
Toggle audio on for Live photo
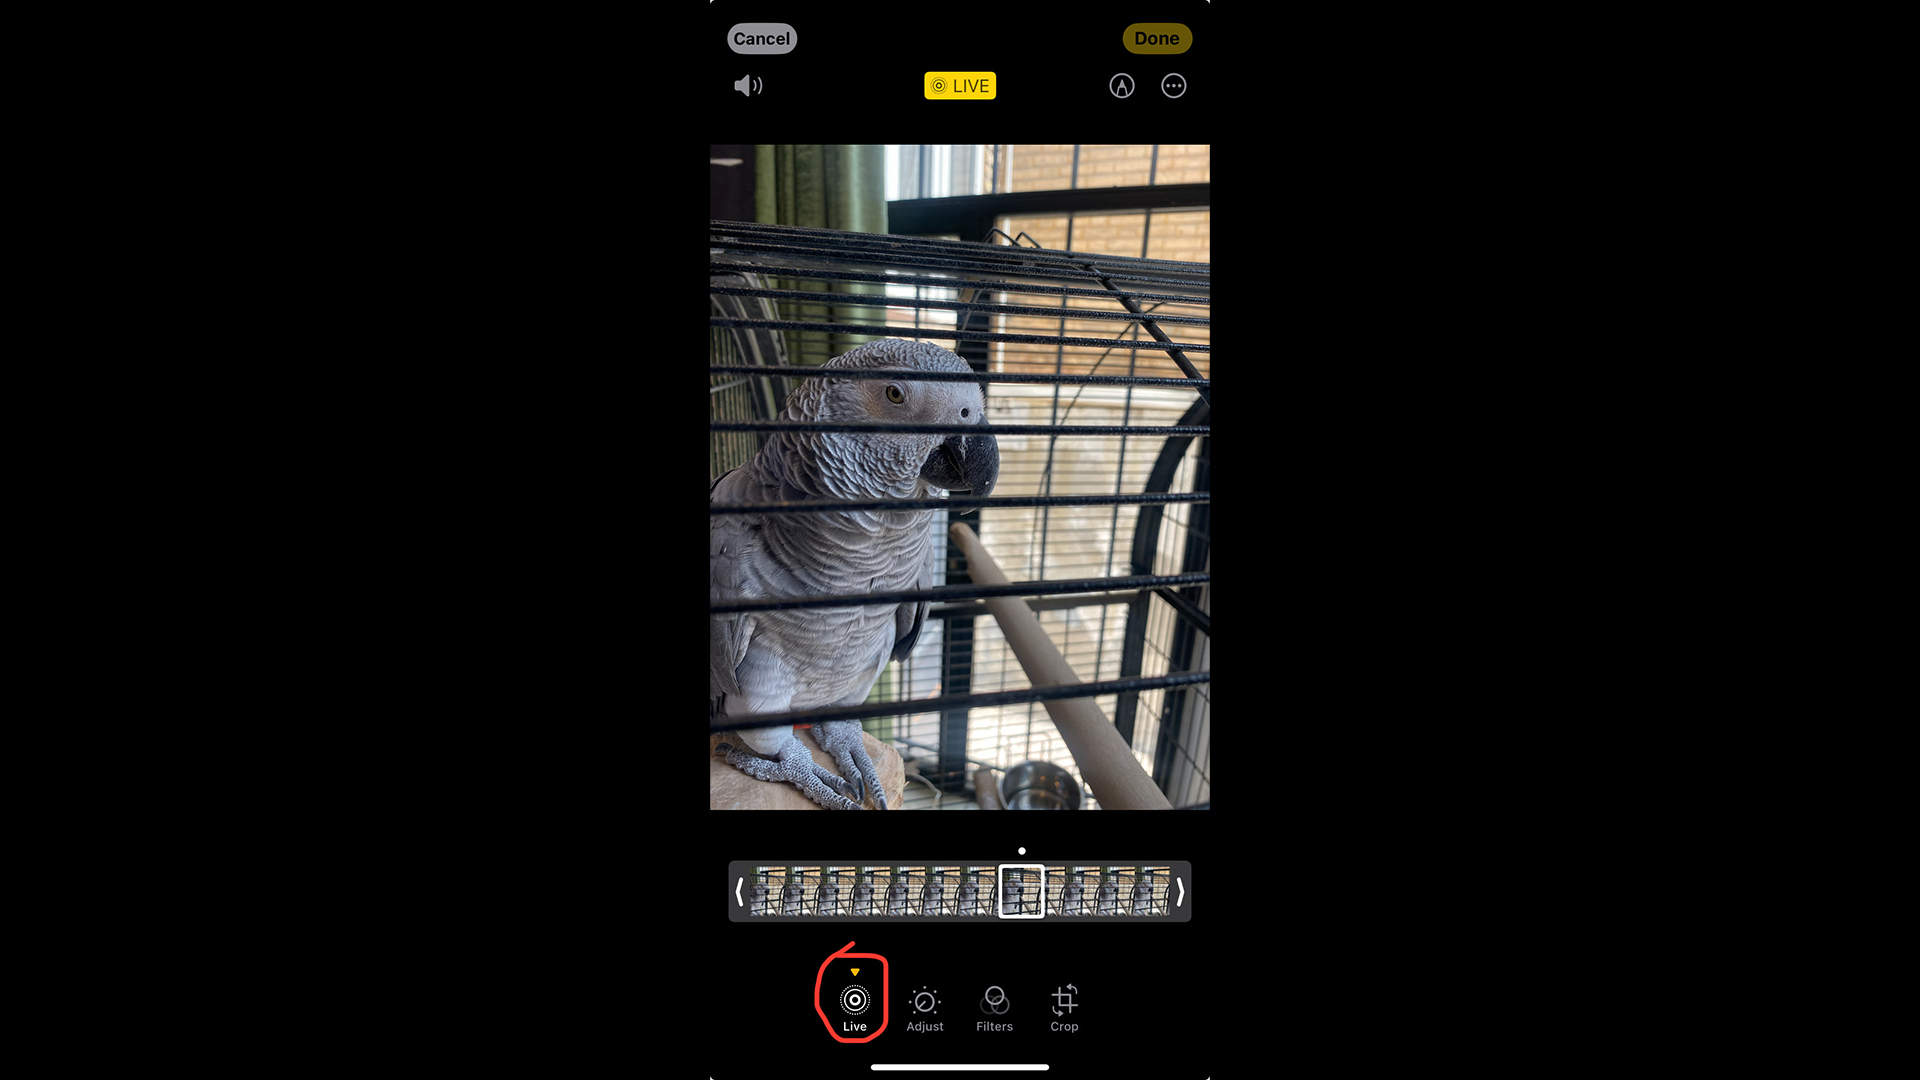748,84
